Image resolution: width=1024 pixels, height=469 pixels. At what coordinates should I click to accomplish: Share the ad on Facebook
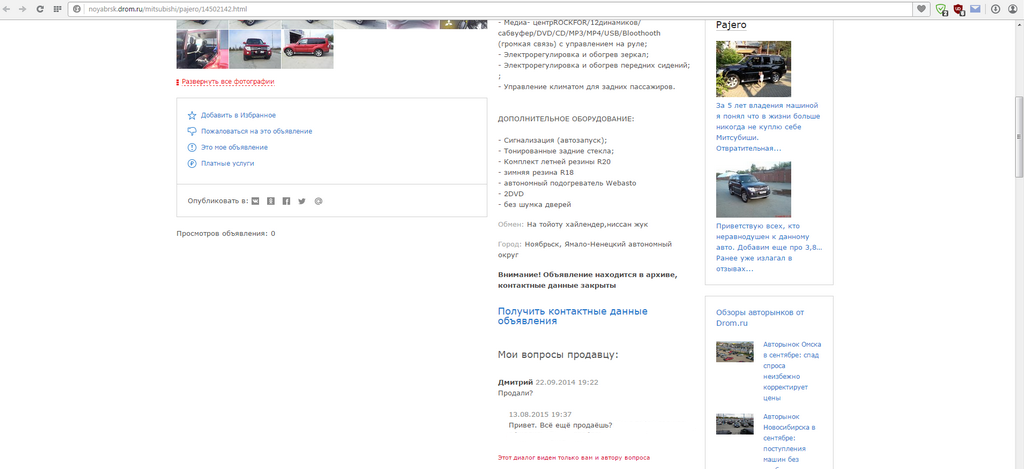coord(286,201)
